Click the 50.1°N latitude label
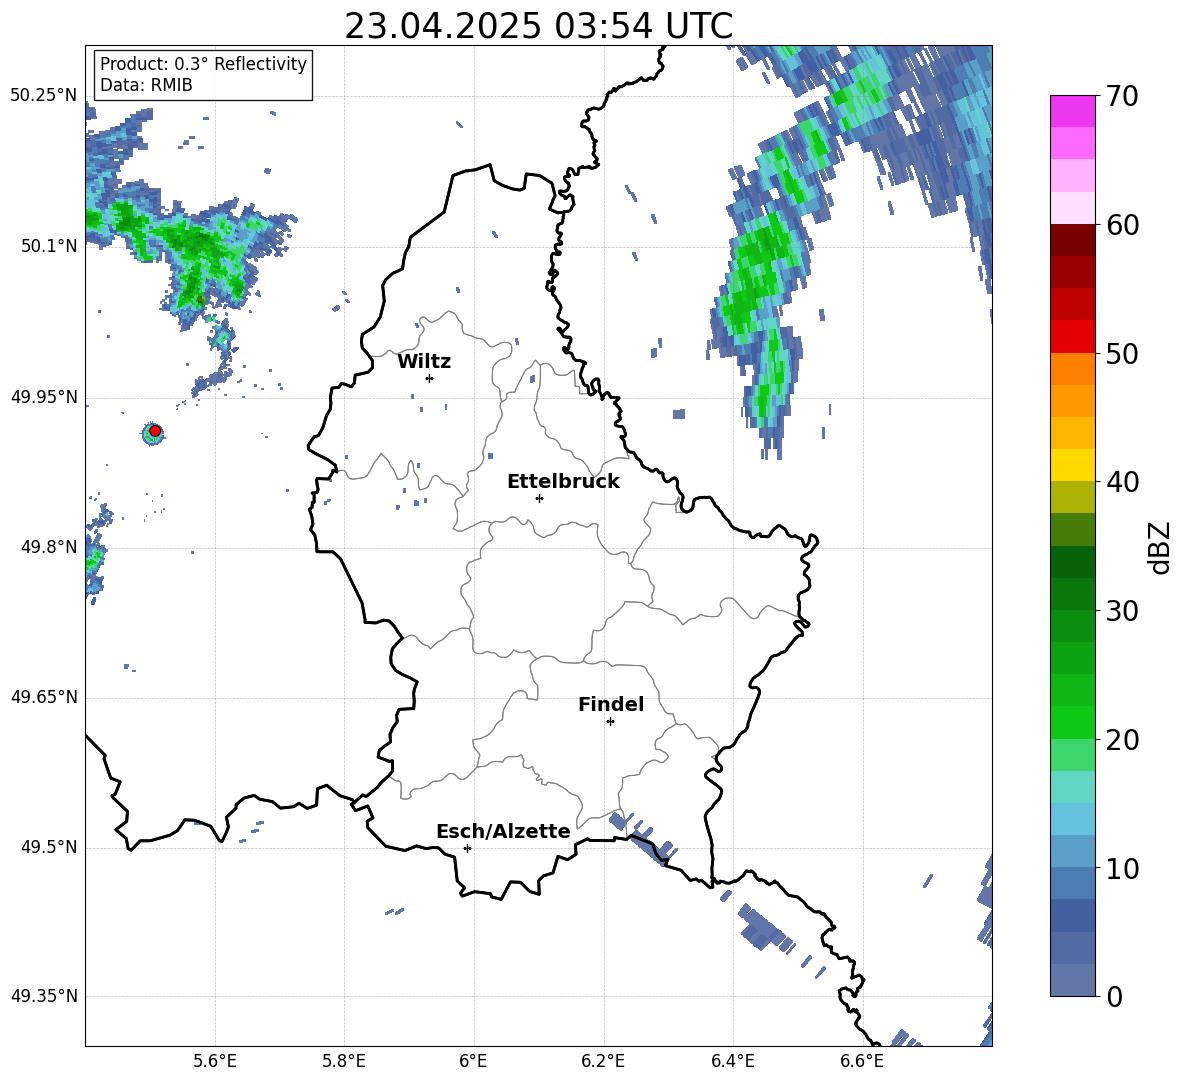Screen dimensions: 1184x1081 pos(49,246)
